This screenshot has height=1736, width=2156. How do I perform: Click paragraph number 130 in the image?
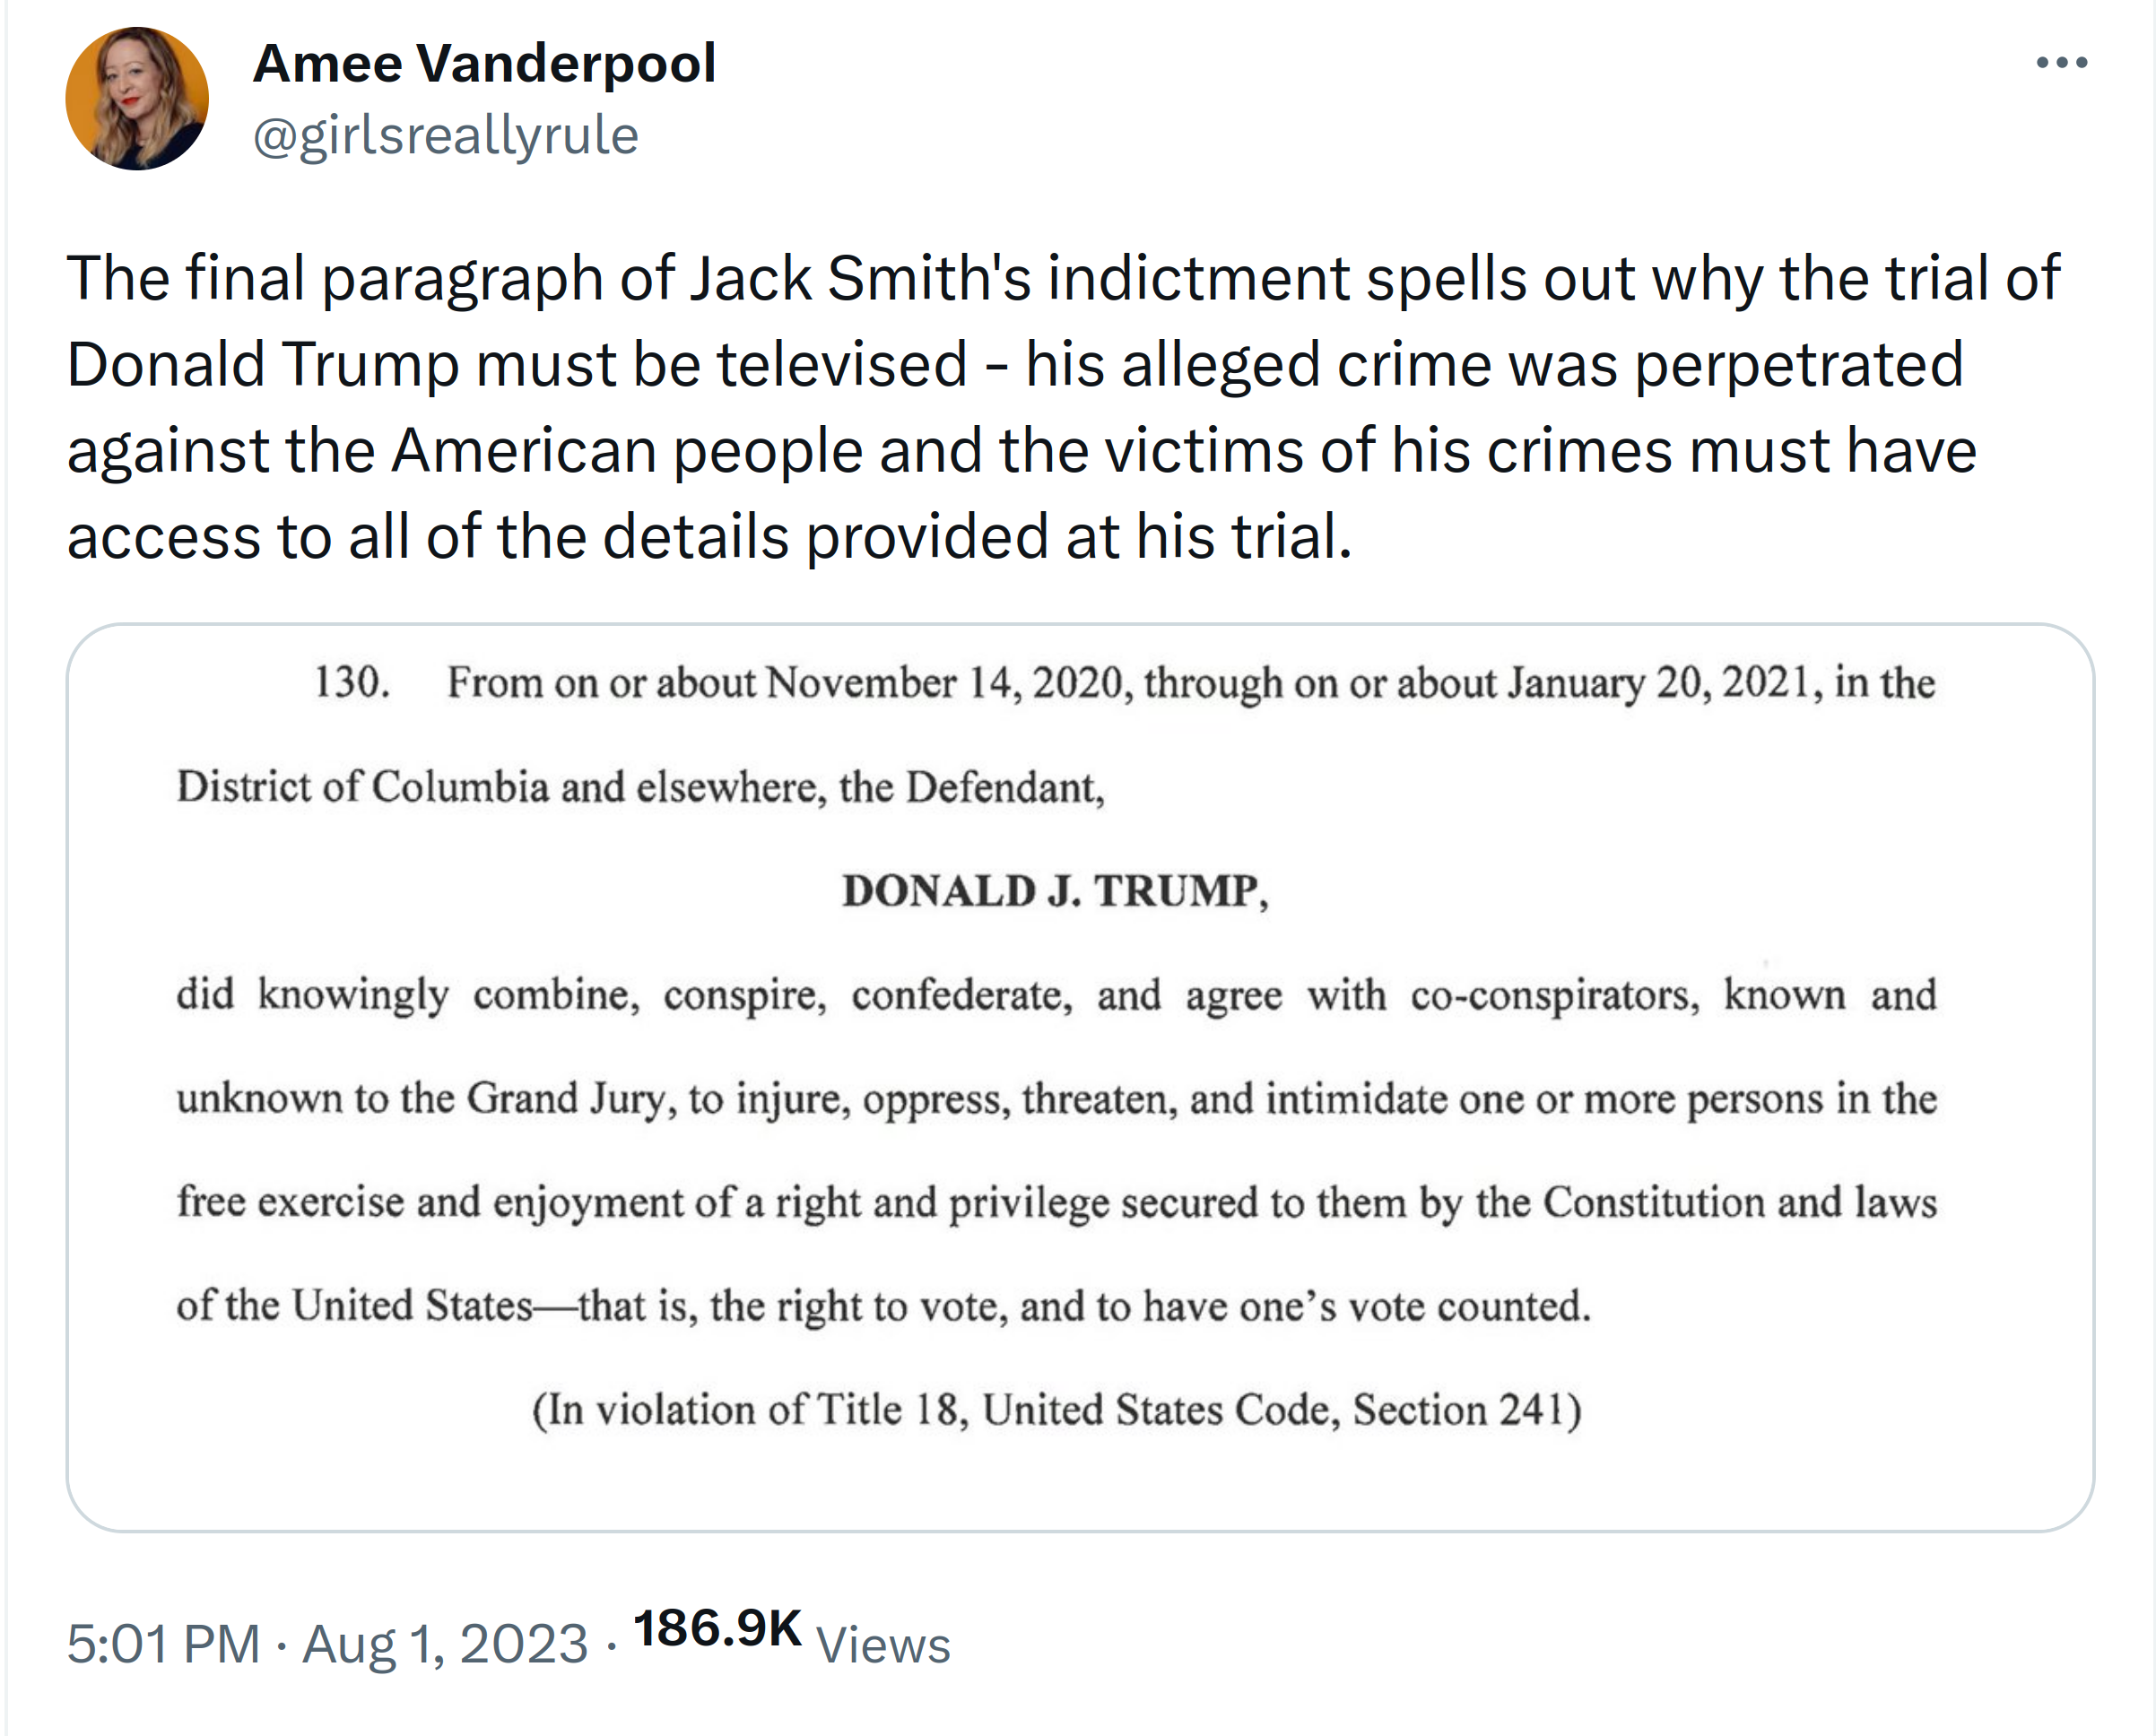click(352, 683)
